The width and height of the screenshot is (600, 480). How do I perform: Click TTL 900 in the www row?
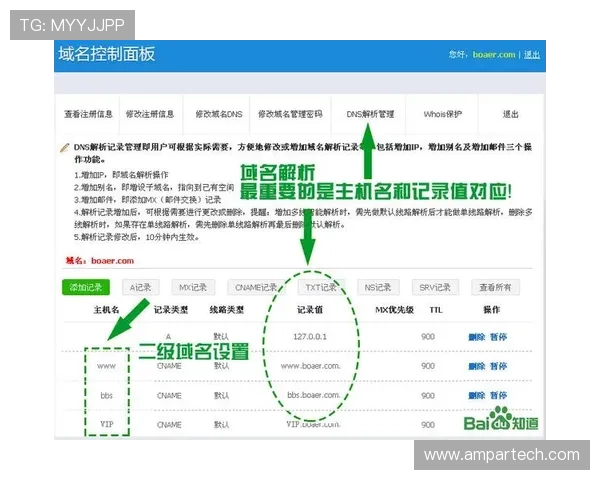(x=428, y=366)
